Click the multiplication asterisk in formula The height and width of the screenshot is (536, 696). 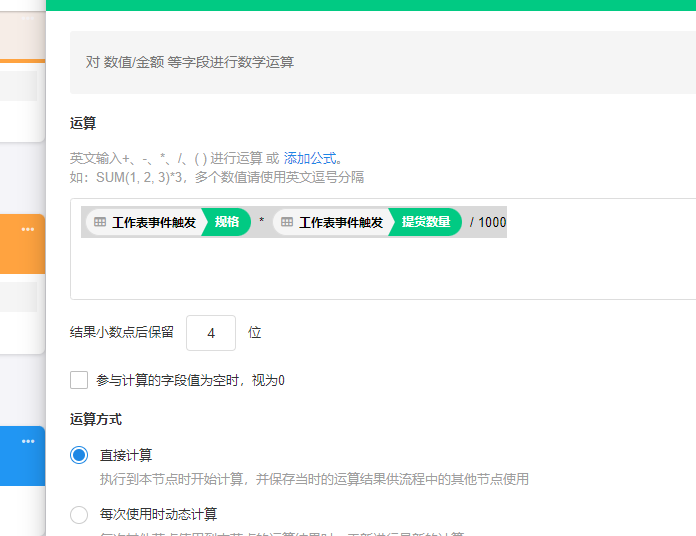262,221
